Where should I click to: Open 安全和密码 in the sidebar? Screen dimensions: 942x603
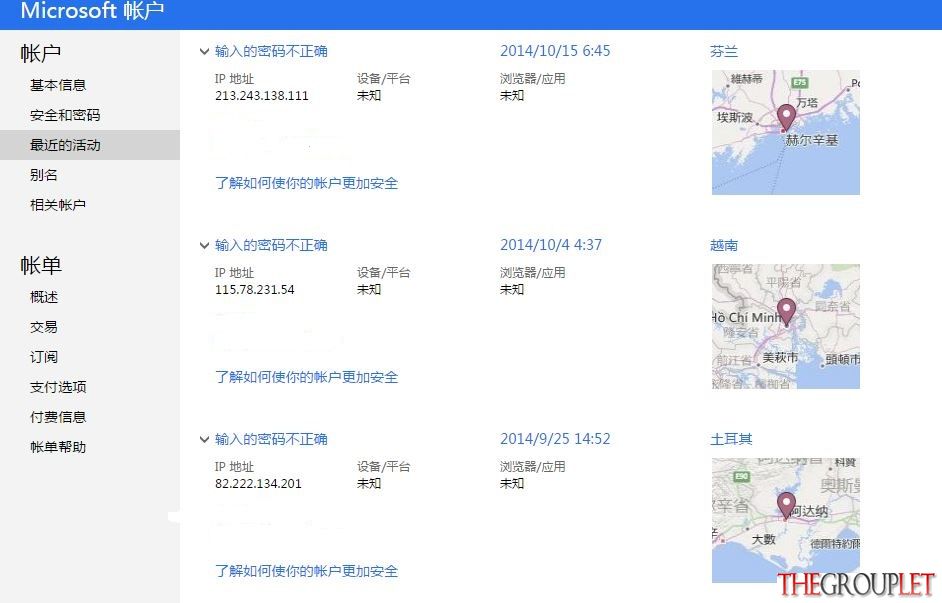[x=65, y=115]
